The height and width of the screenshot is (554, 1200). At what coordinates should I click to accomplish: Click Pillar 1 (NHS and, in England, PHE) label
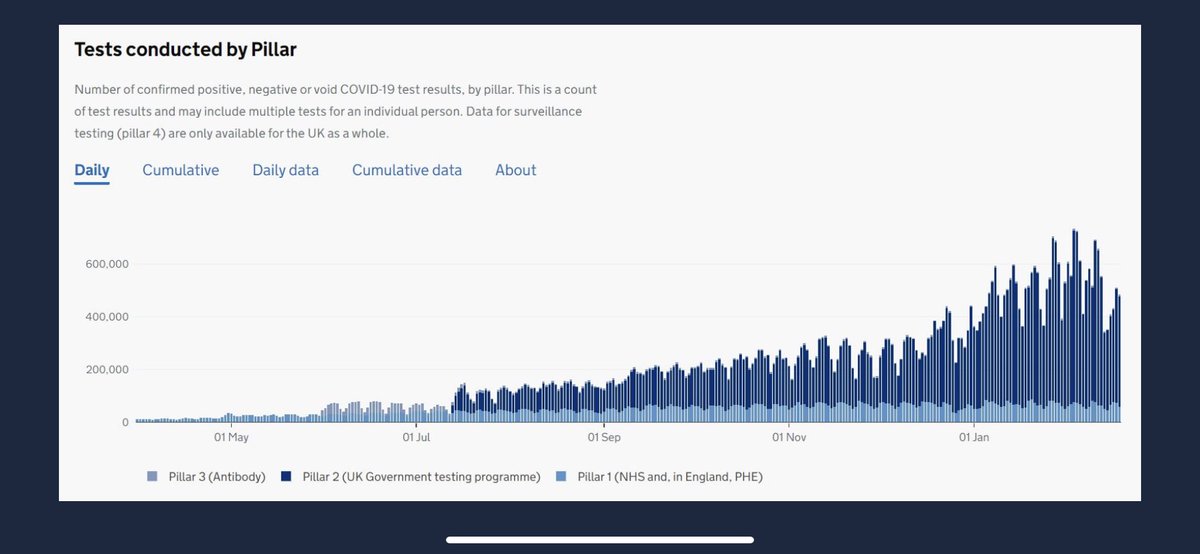coord(670,477)
